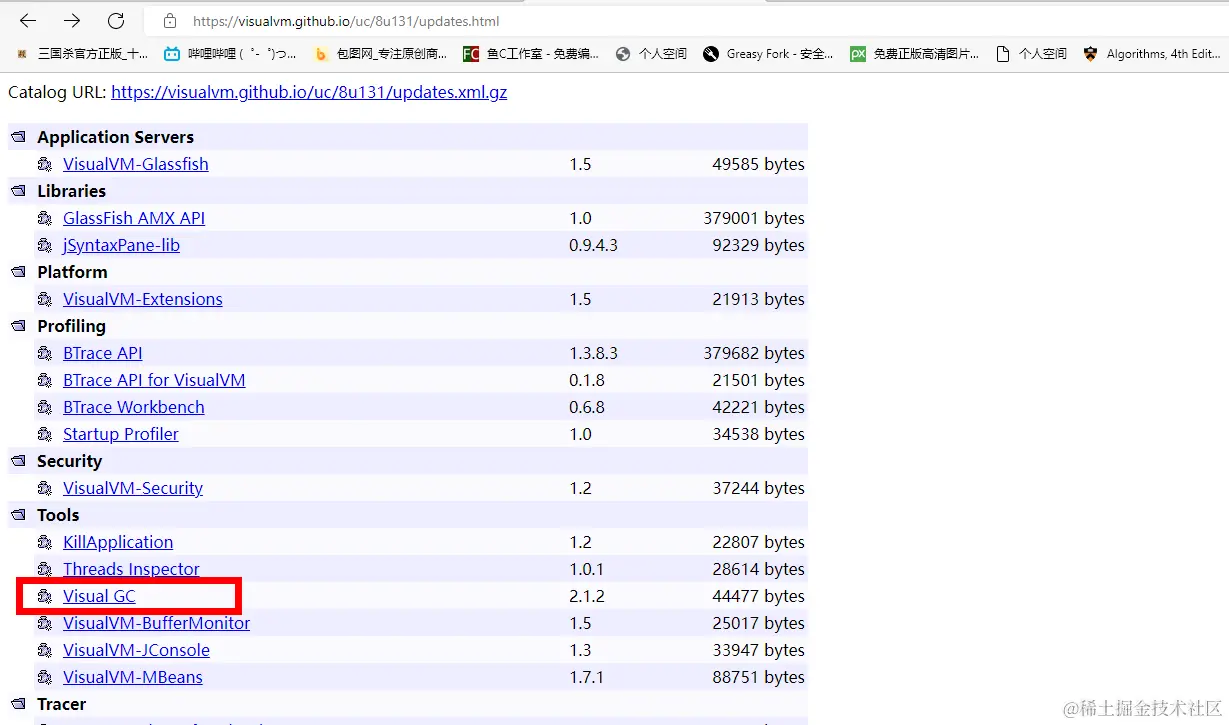Click the plugin icon beside Startup Profiler
The image size is (1229, 725).
pos(44,434)
